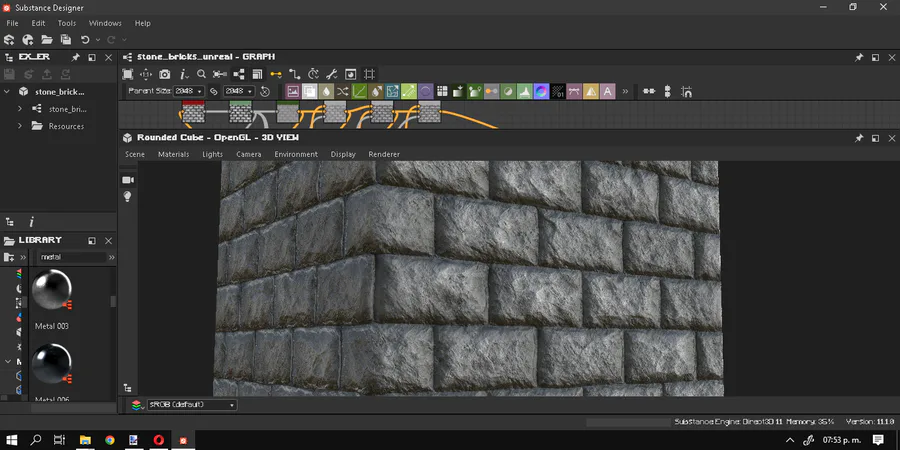Add a Blend node from node toolbar
The height and width of the screenshot is (450, 900).
(x=309, y=91)
